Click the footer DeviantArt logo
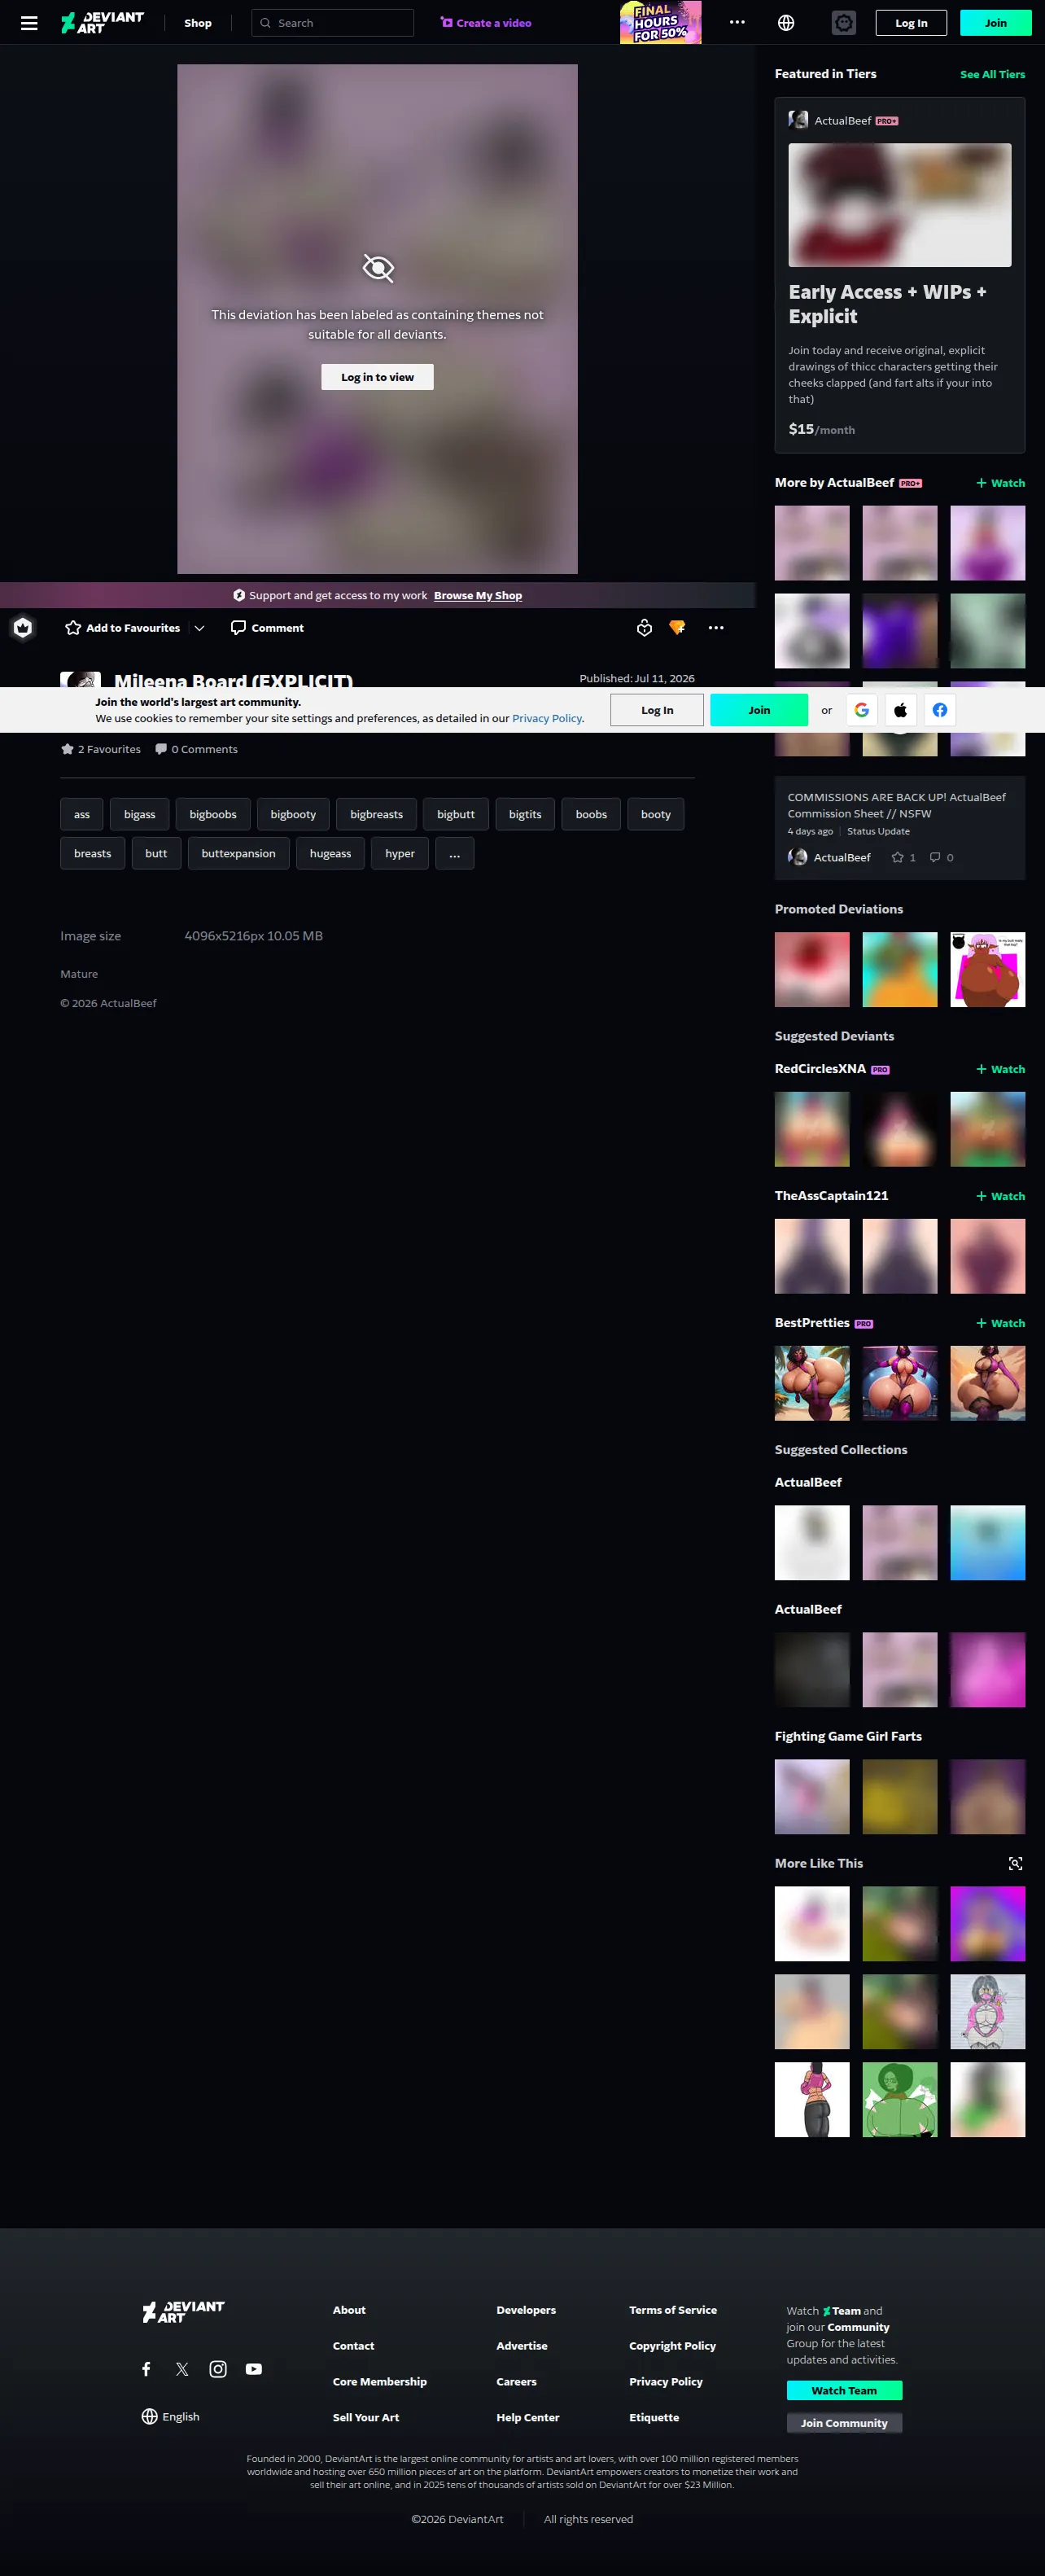This screenshot has width=1045, height=2576. 183,2312
